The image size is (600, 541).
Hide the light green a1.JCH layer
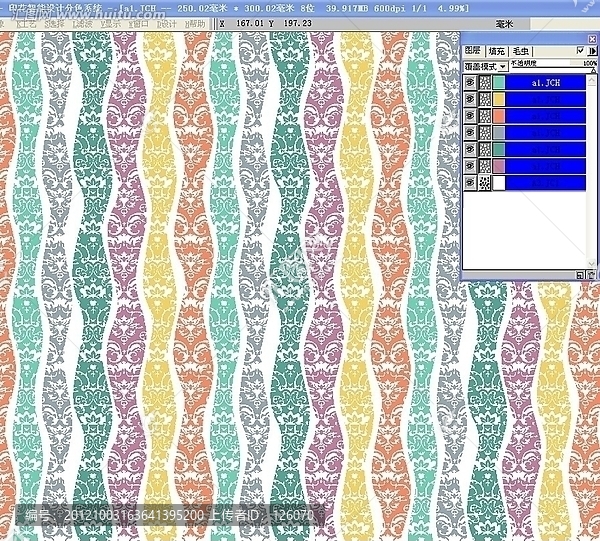(470, 83)
